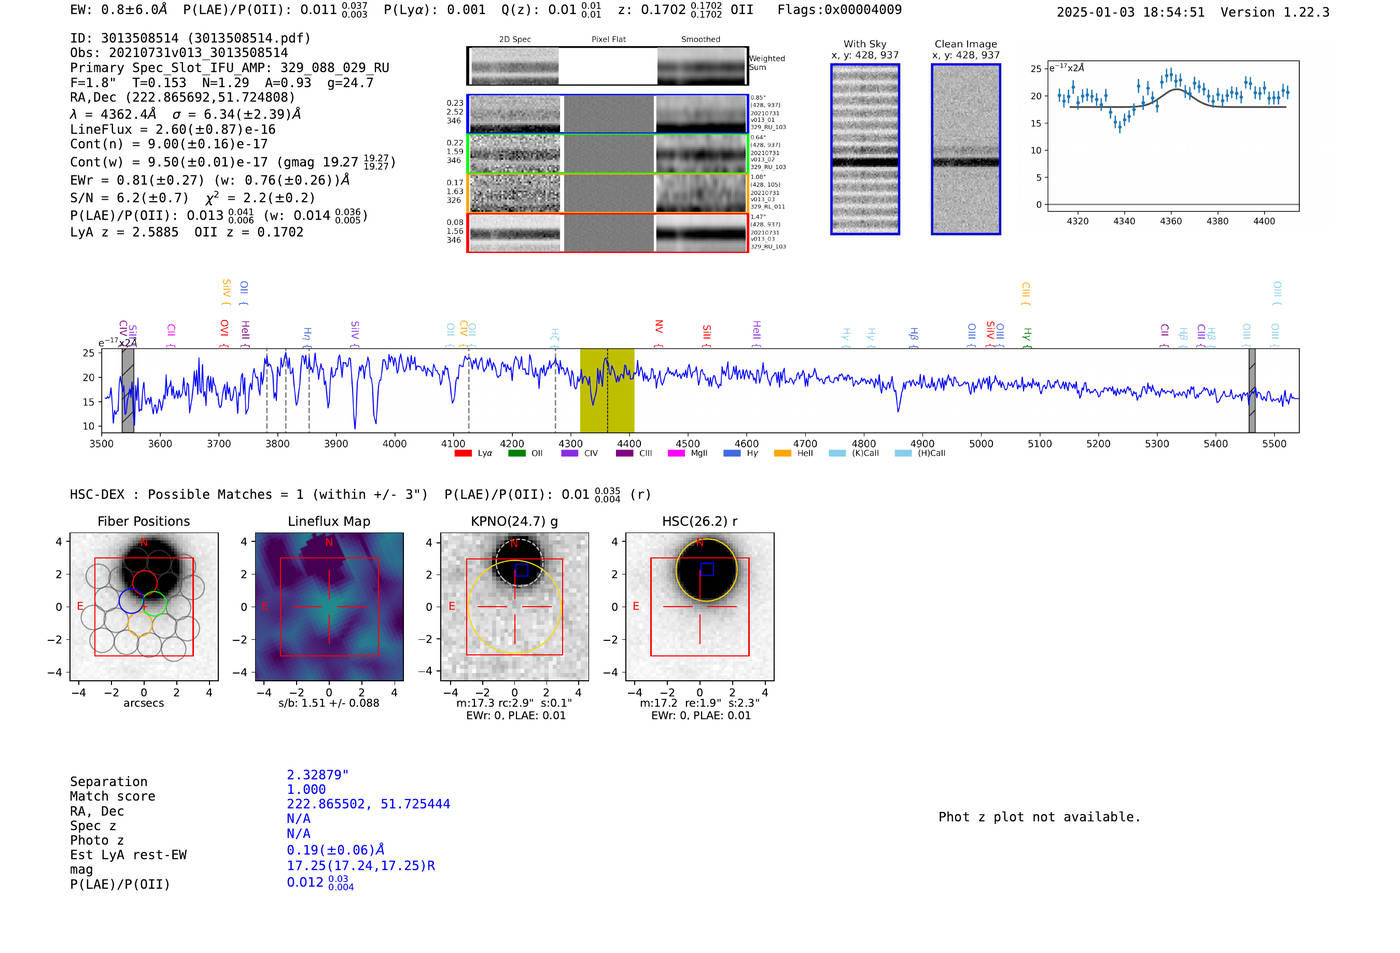Select the green-bordered 2D spectrum row
Screen dimensions: 1400x953
pos(608,154)
